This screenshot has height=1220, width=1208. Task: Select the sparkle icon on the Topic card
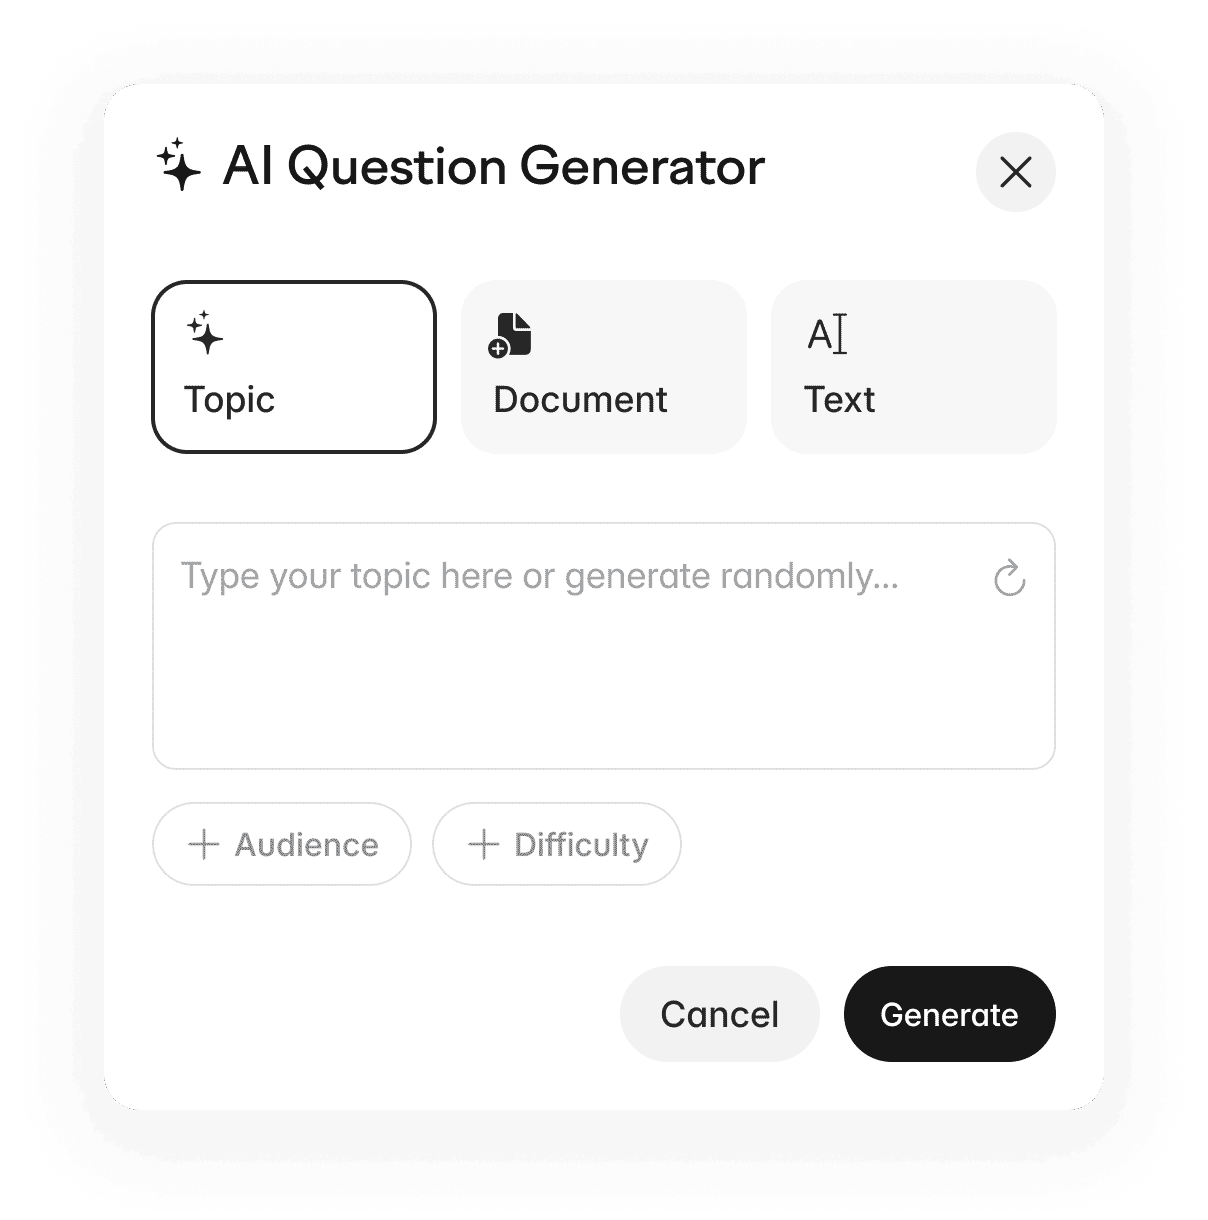pyautogui.click(x=203, y=334)
